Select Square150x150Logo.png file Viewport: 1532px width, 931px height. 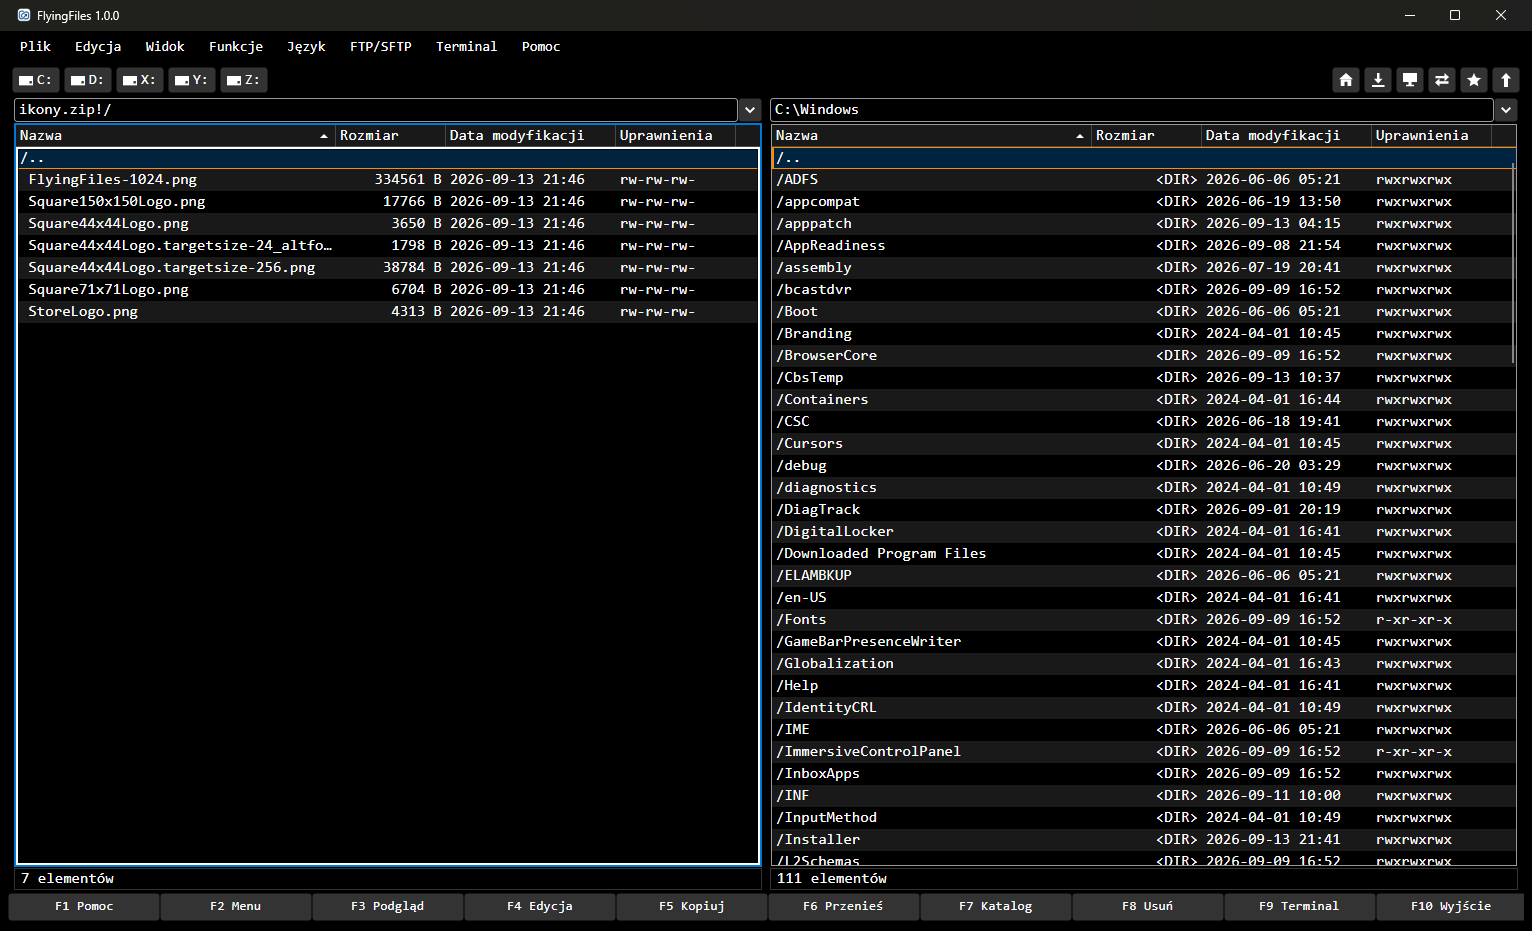pyautogui.click(x=388, y=202)
